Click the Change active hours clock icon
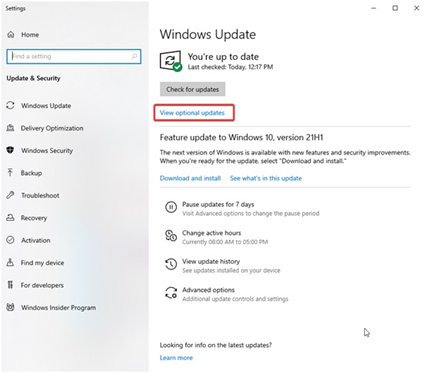Screen dimensions: 427x373 coord(171,236)
